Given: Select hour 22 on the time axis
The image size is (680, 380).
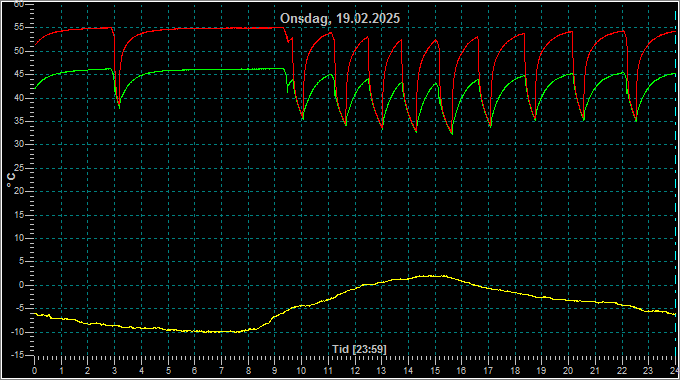Looking at the screenshot, I should point(621,371).
